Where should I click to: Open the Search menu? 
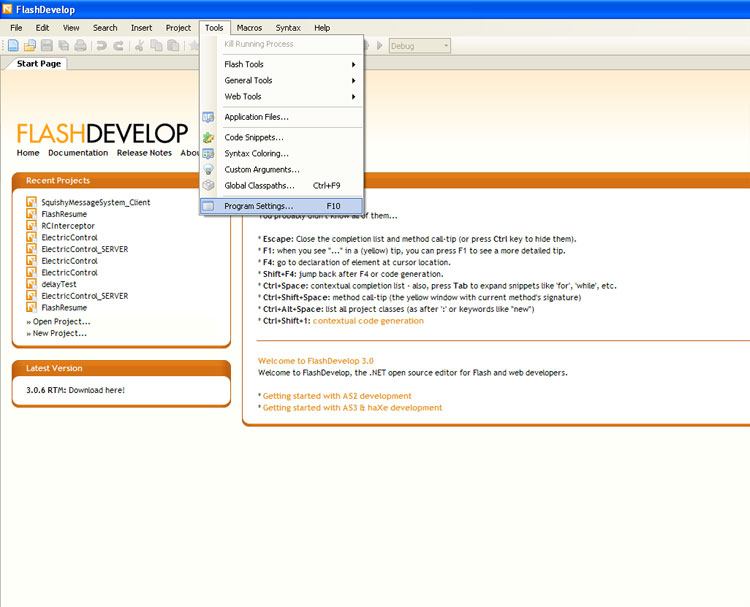(x=105, y=28)
